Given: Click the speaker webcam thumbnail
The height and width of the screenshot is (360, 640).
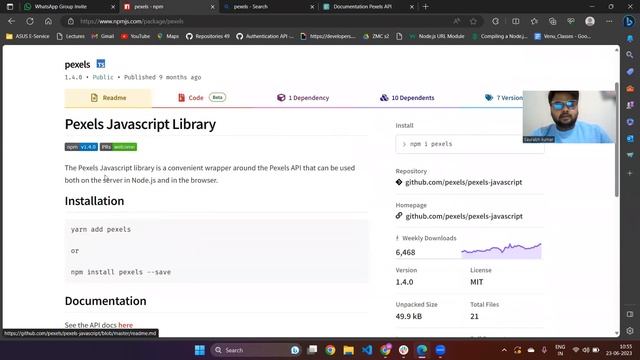Looking at the screenshot, I should pyautogui.click(x=569, y=117).
